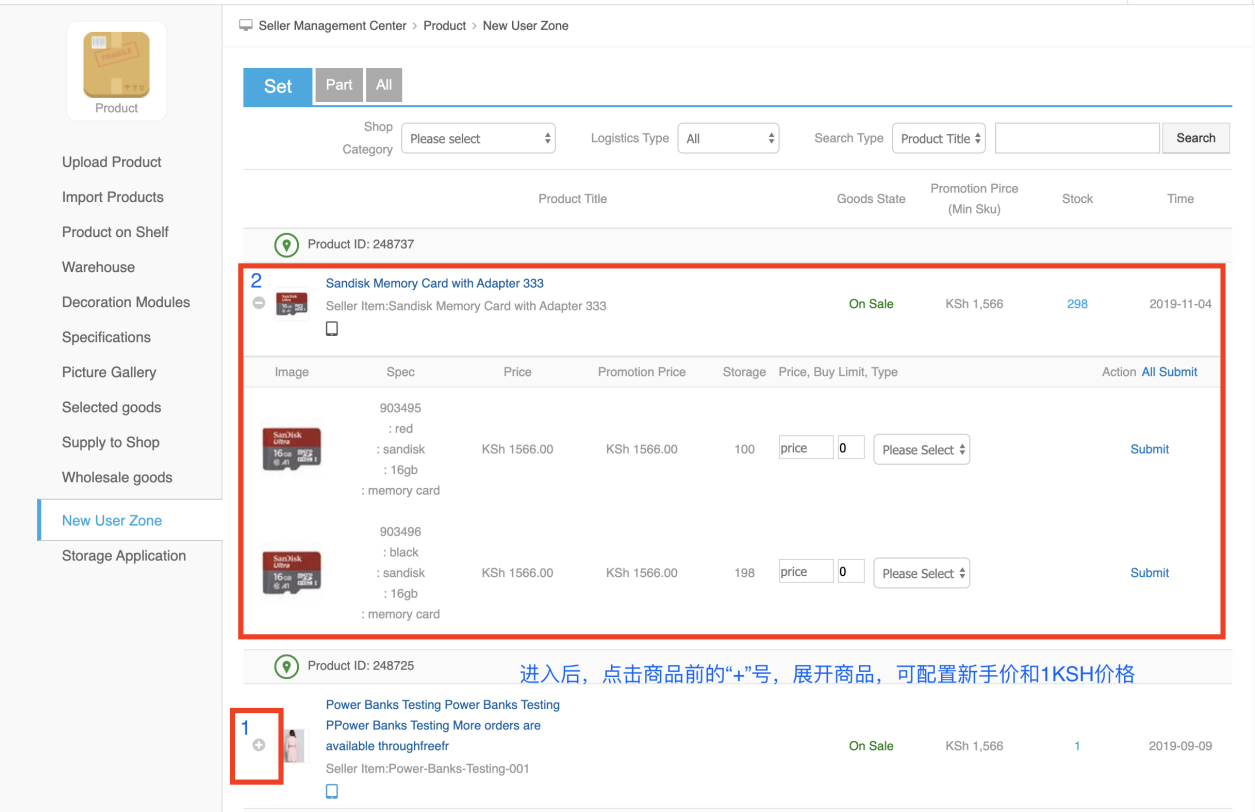The image size is (1255, 812).
Task: Click the Search button
Action: (1196, 138)
